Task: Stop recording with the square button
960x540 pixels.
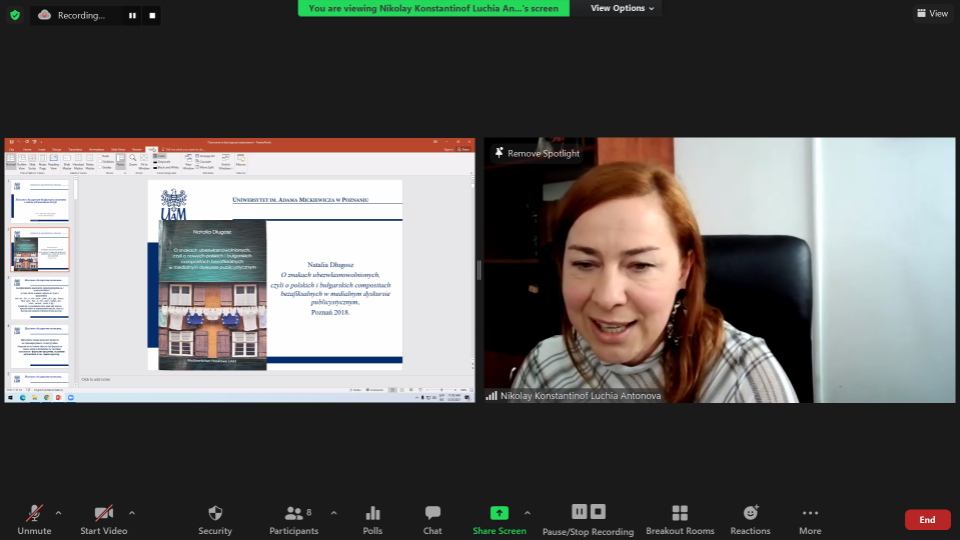Action: (x=152, y=15)
